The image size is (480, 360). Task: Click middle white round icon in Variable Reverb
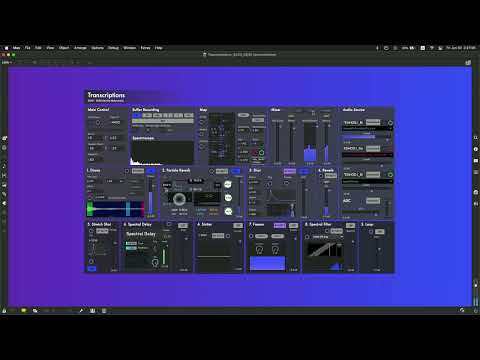pyautogui.click(x=228, y=198)
